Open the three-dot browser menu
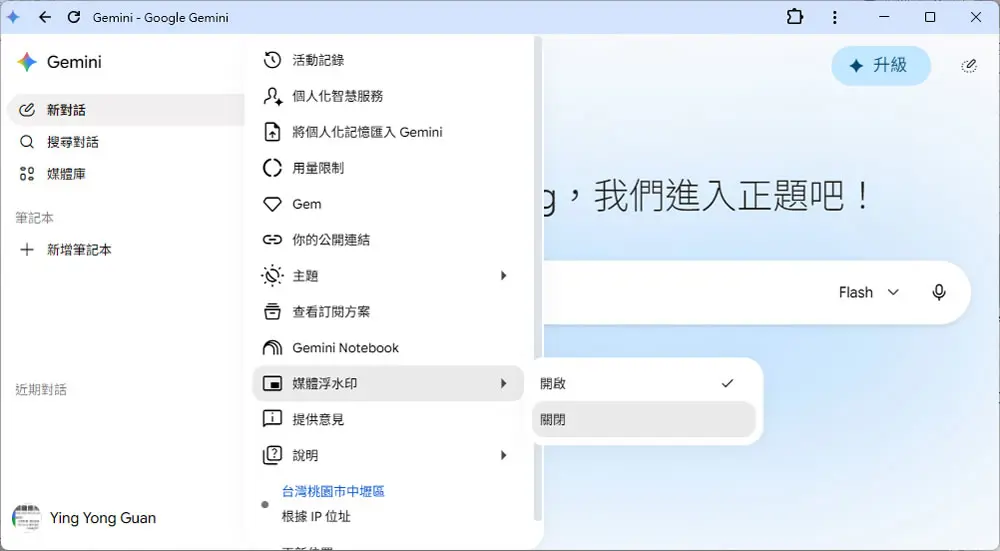Viewport: 1000px width, 551px height. 834,17
